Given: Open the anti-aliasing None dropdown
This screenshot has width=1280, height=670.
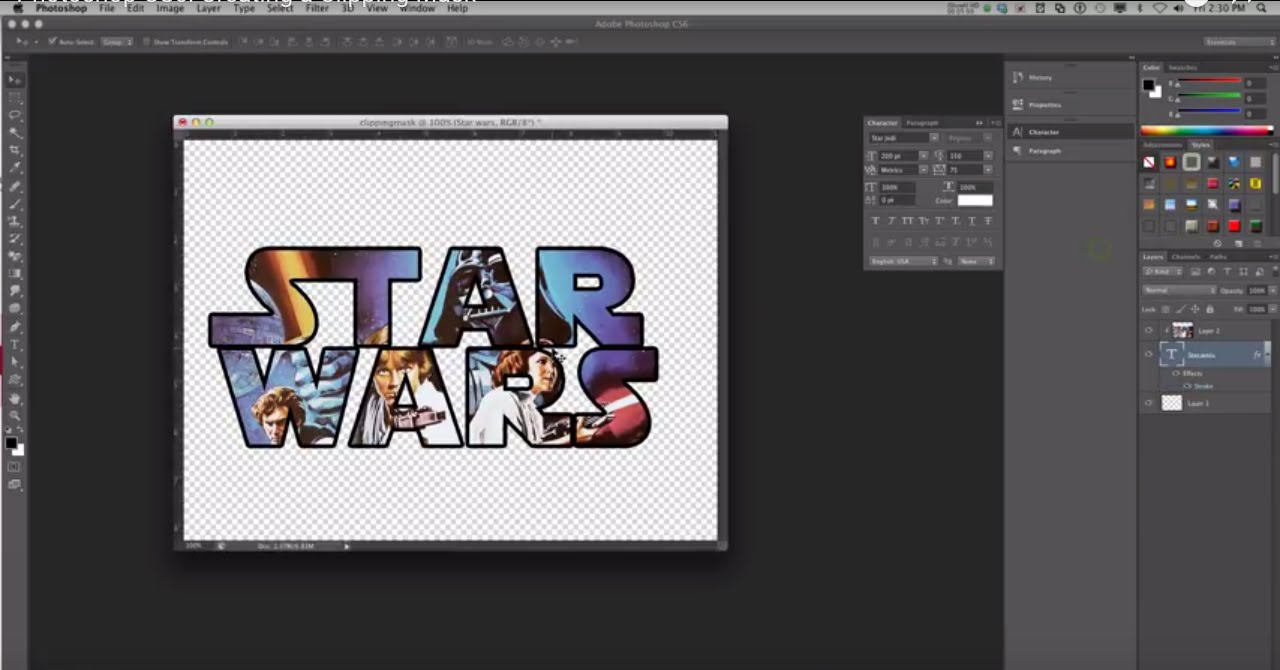Looking at the screenshot, I should (x=976, y=261).
